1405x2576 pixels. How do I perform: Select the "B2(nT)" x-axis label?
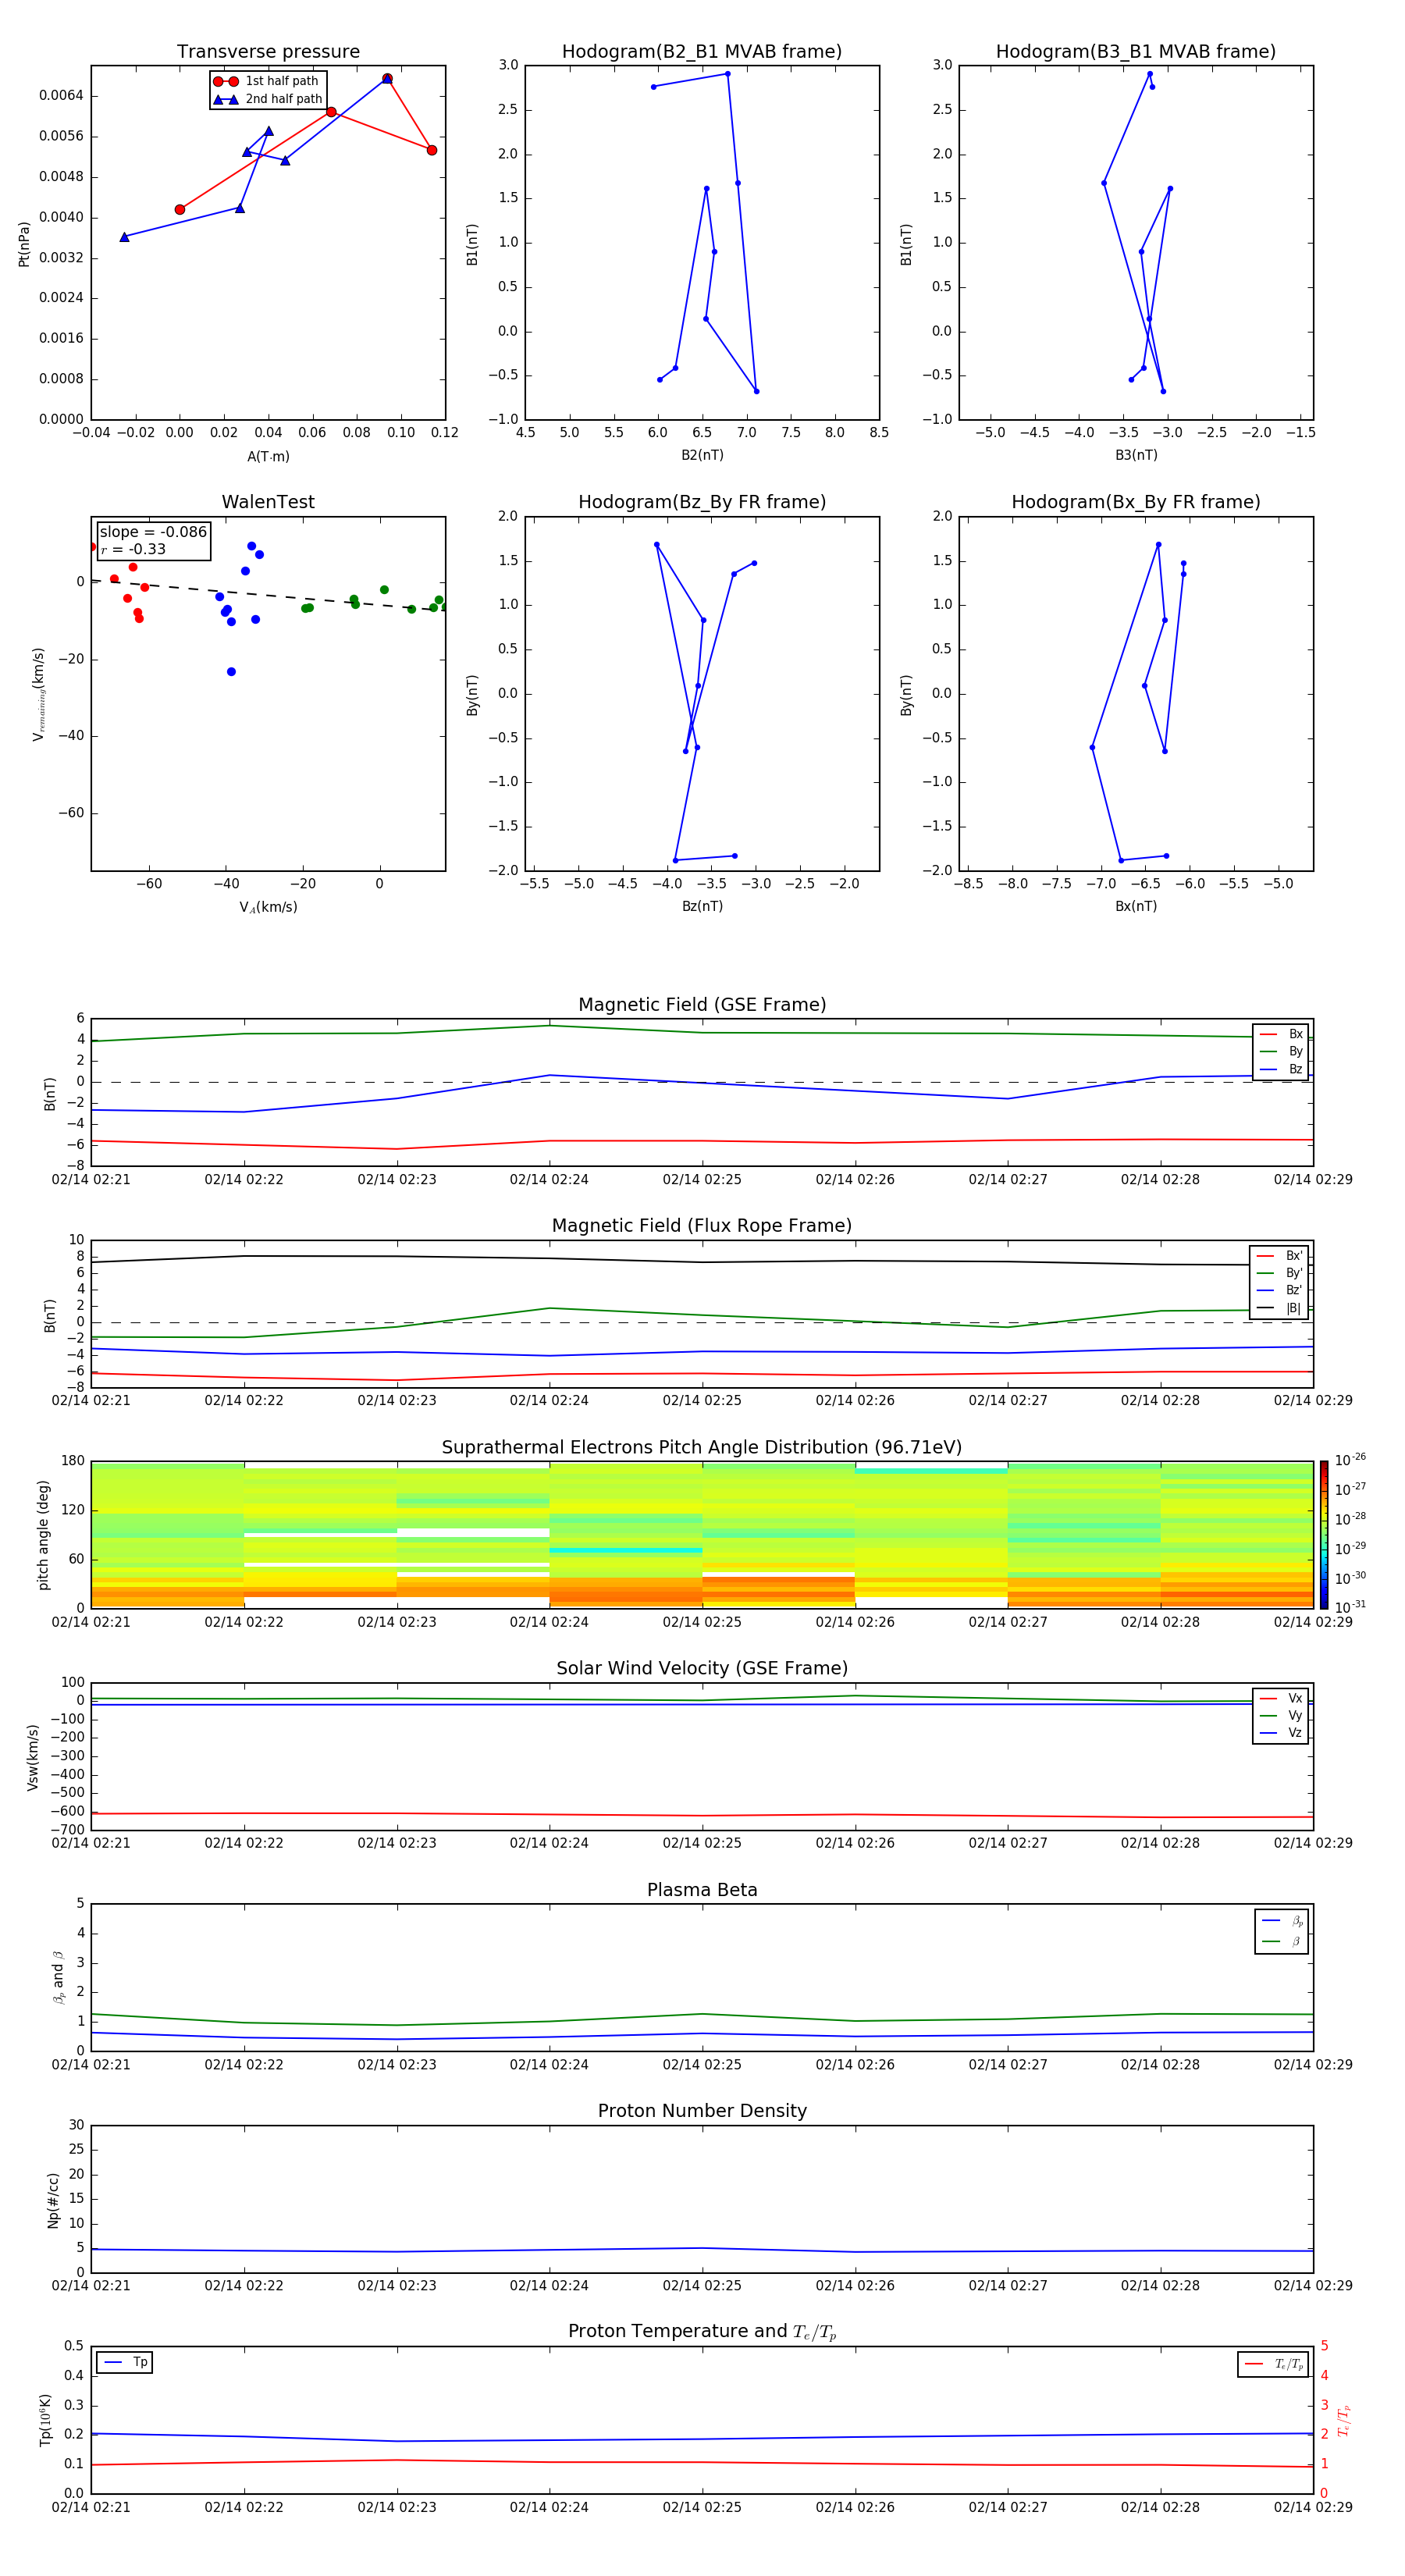(x=702, y=455)
